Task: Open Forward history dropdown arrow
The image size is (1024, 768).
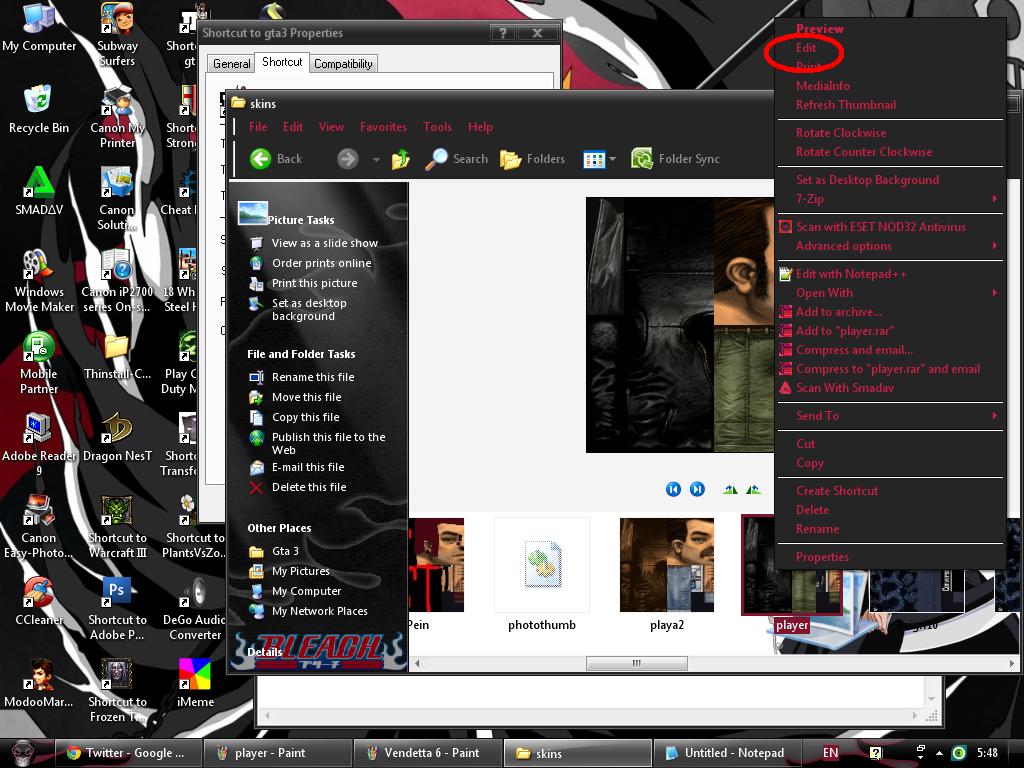Action: tap(376, 159)
